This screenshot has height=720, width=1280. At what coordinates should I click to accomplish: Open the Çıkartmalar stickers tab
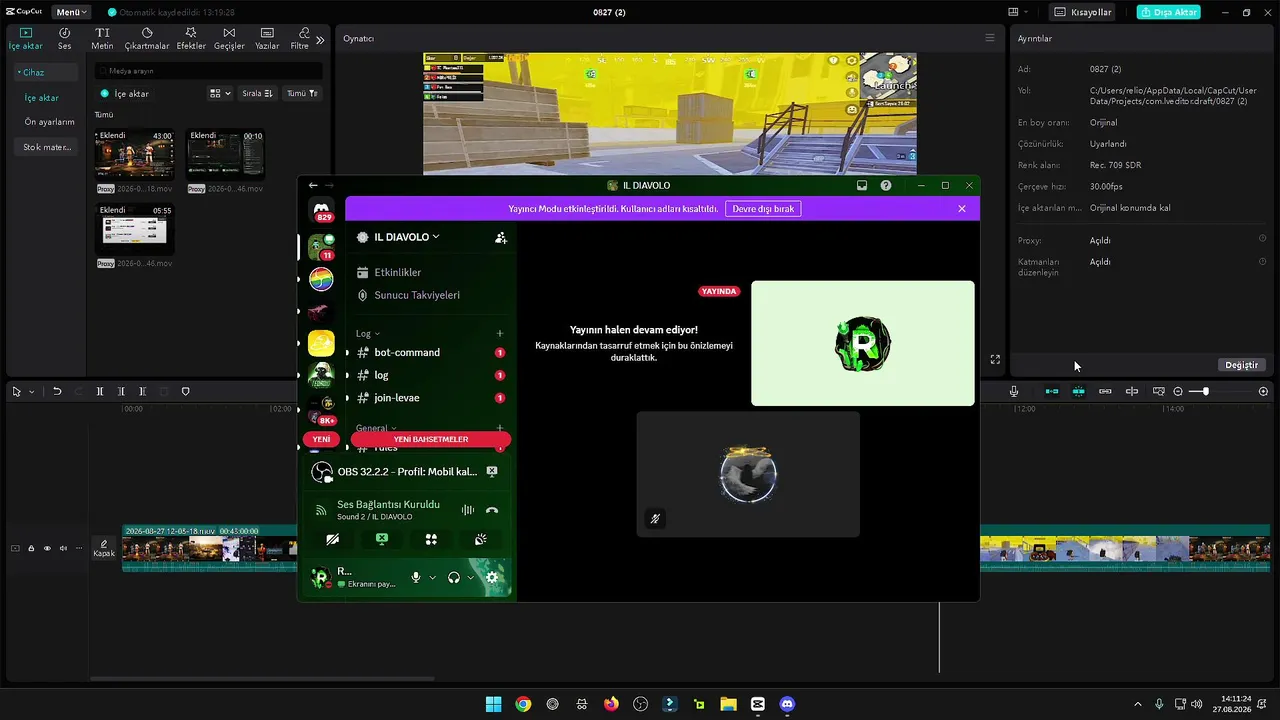(x=147, y=38)
